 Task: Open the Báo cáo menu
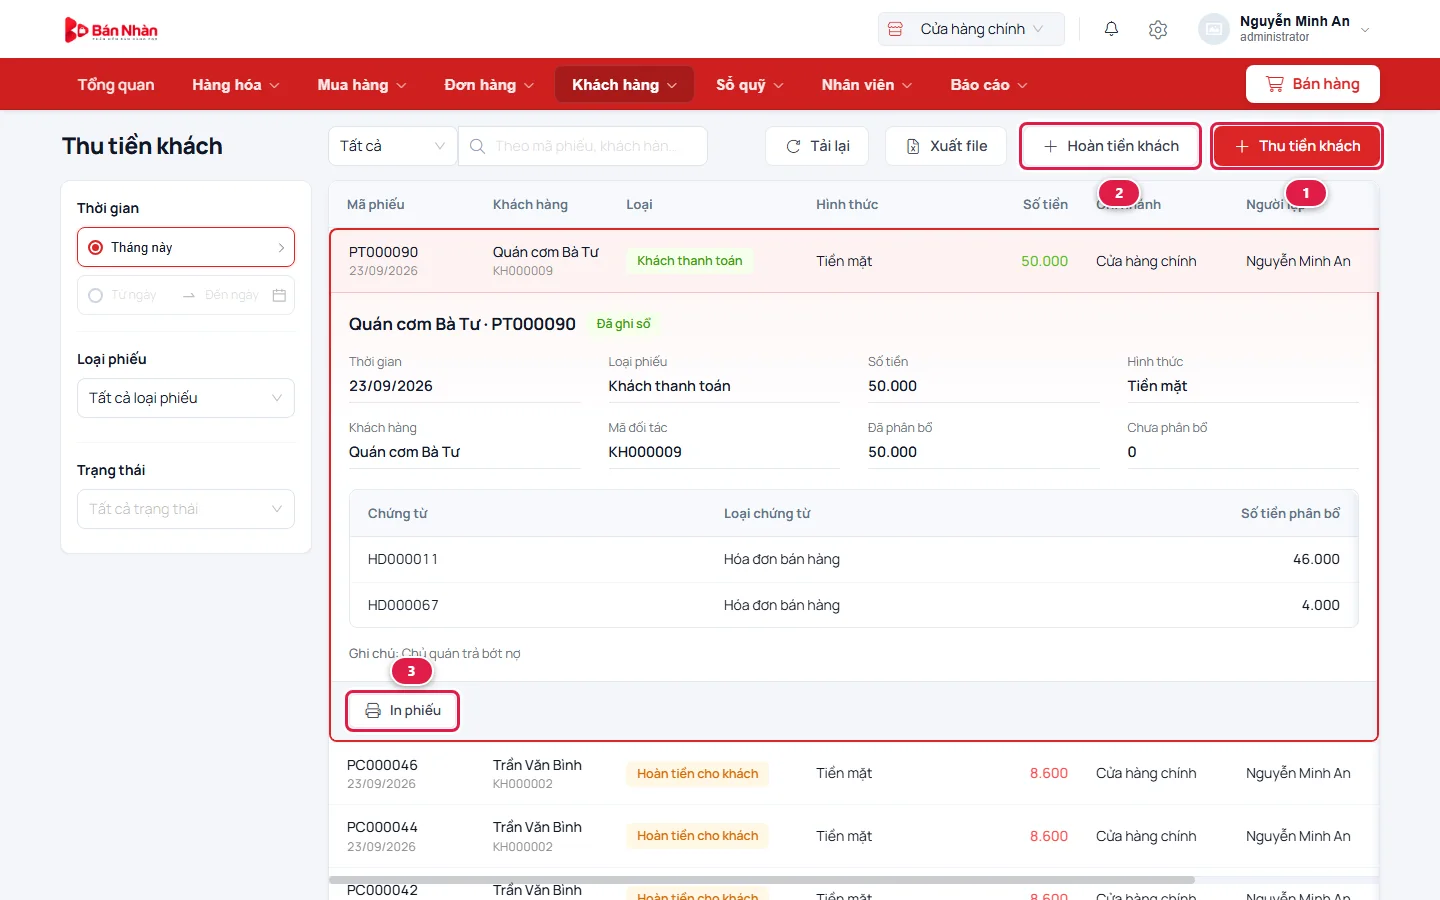(989, 85)
